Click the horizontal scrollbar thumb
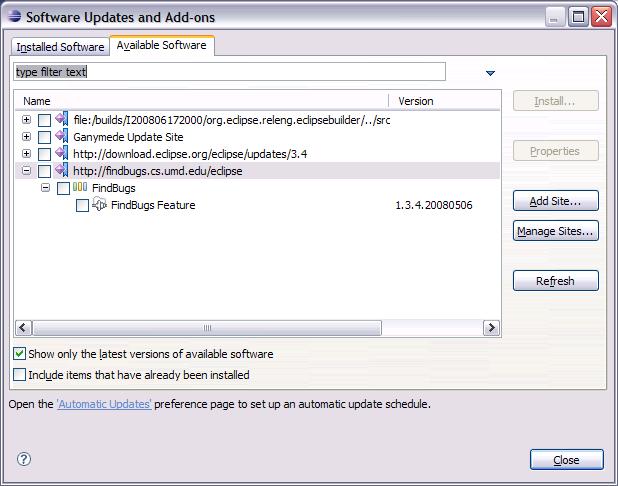Viewport: 618px width, 486px height. click(207, 328)
